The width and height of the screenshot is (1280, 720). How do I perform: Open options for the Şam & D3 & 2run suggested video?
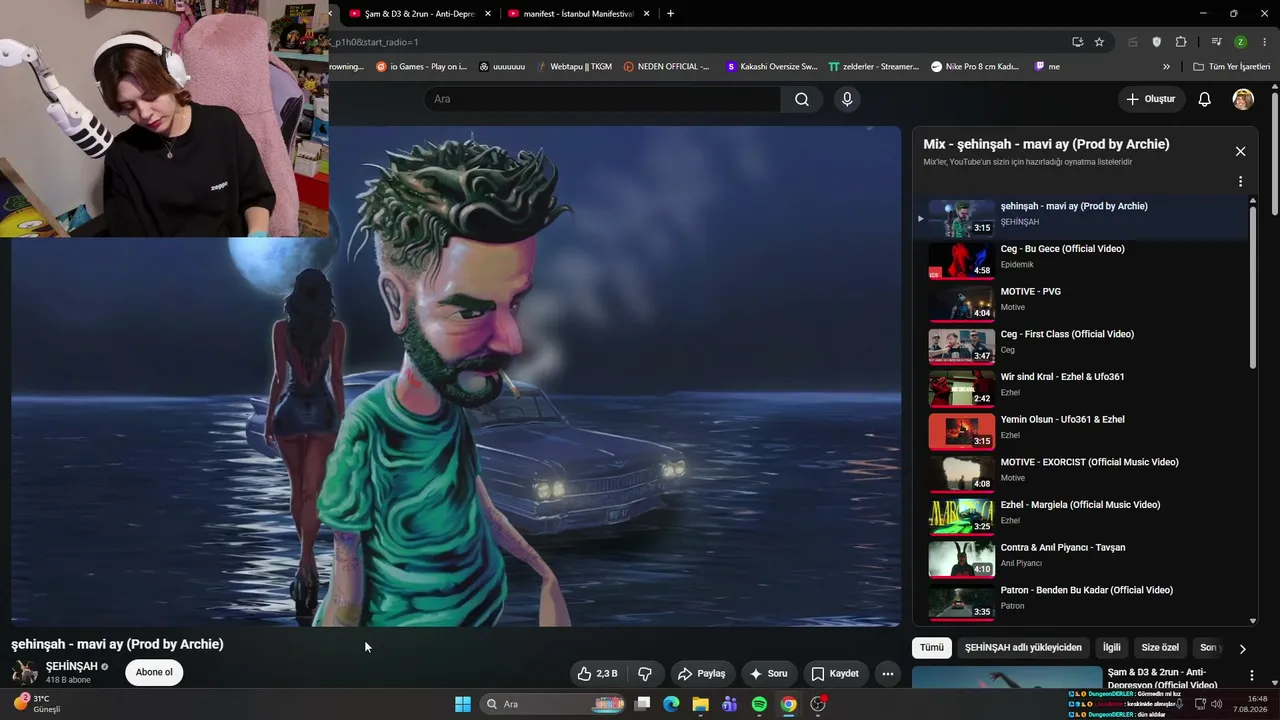(1252, 676)
